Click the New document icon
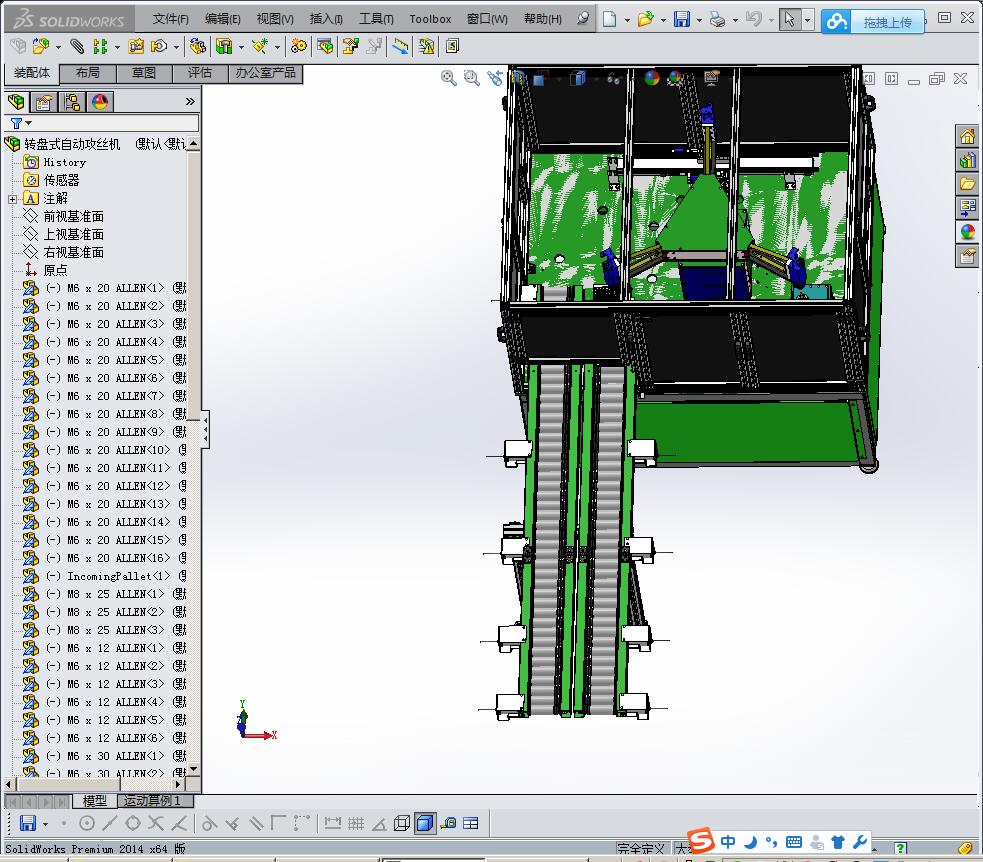 (x=609, y=19)
